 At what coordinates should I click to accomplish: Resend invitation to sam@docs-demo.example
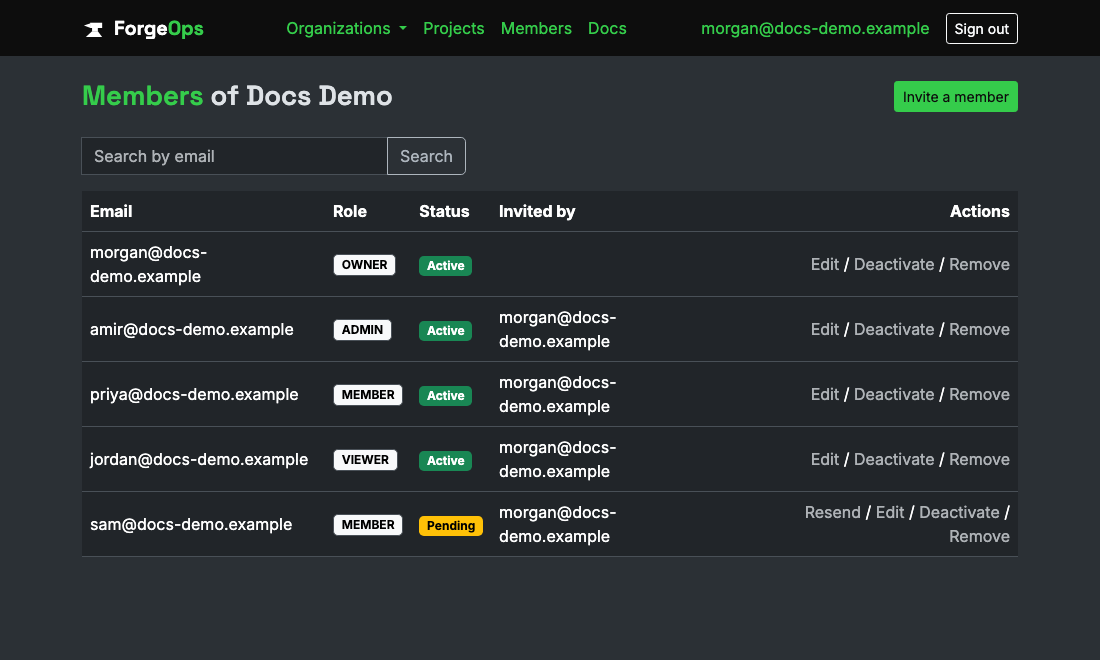click(832, 512)
